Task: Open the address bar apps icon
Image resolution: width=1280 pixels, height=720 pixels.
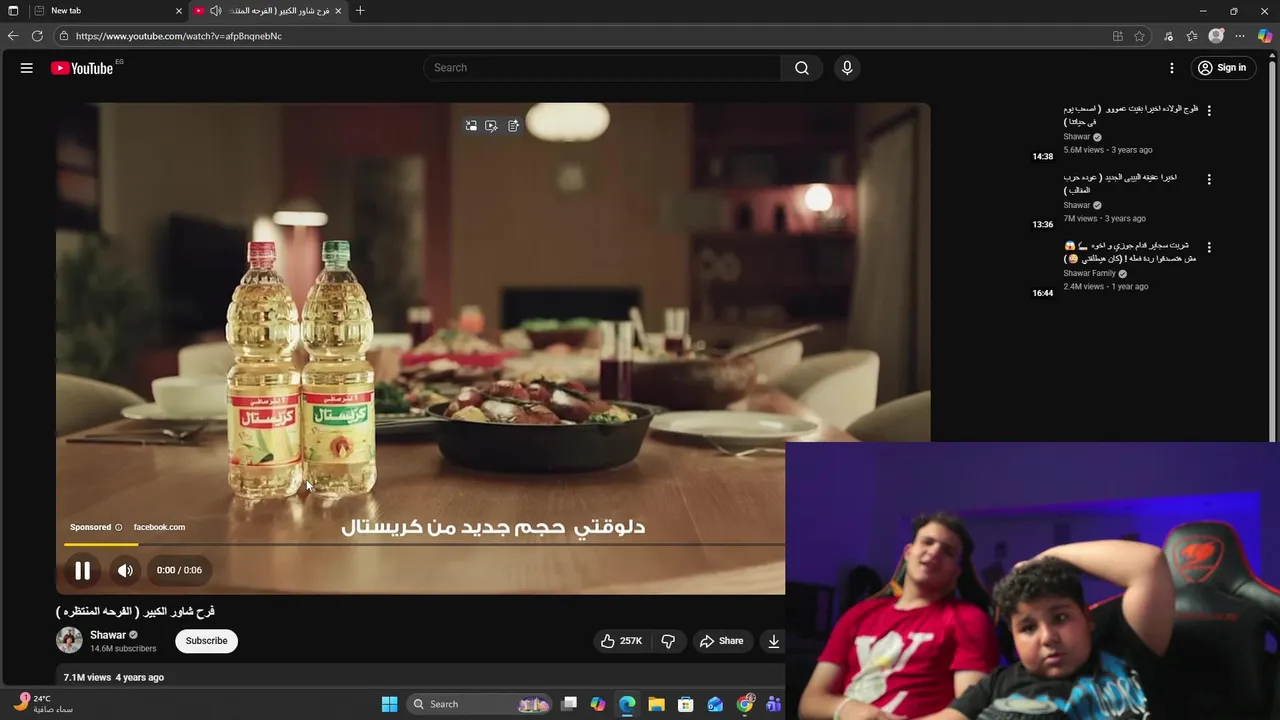Action: [x=1118, y=36]
